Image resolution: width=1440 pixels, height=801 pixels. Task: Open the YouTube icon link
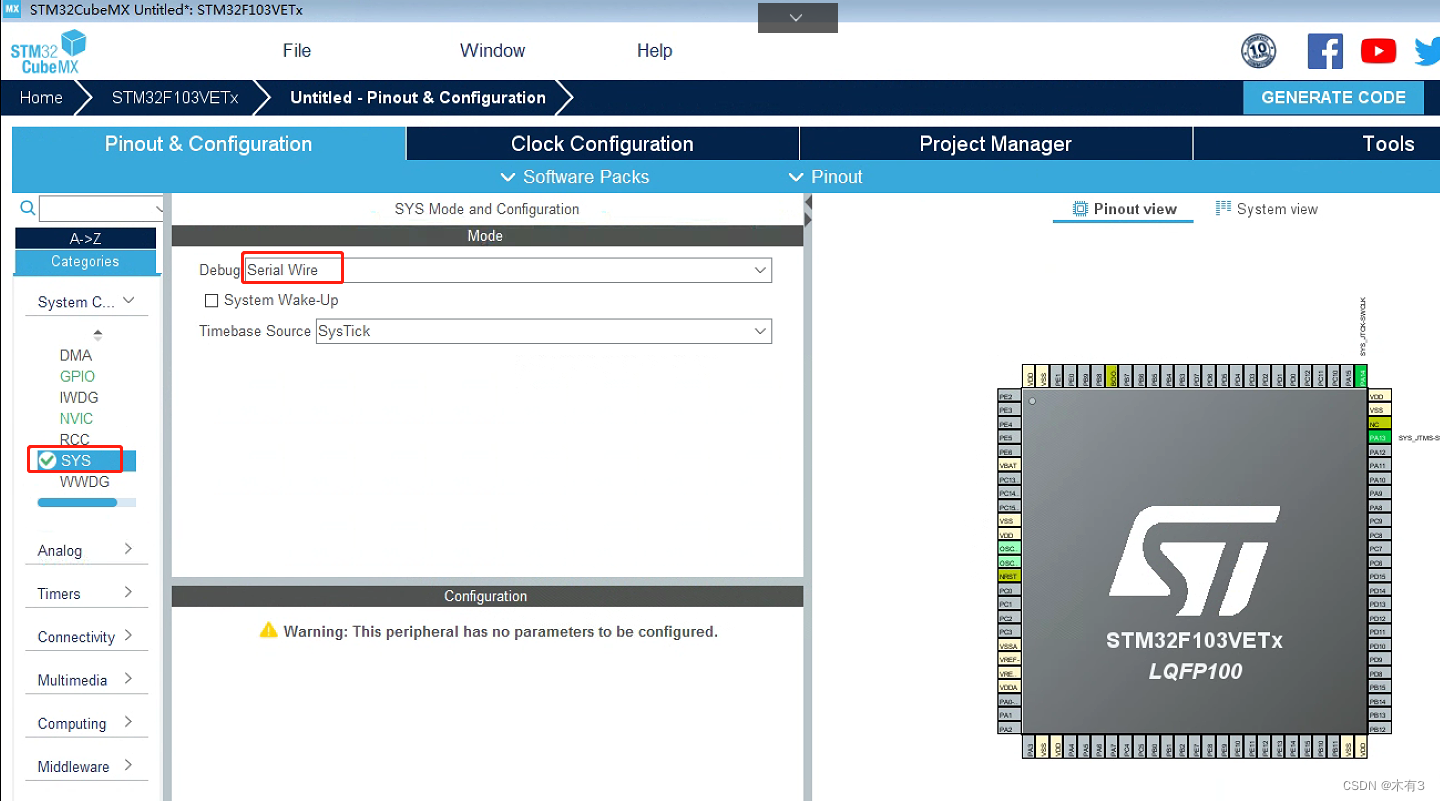pyautogui.click(x=1378, y=51)
